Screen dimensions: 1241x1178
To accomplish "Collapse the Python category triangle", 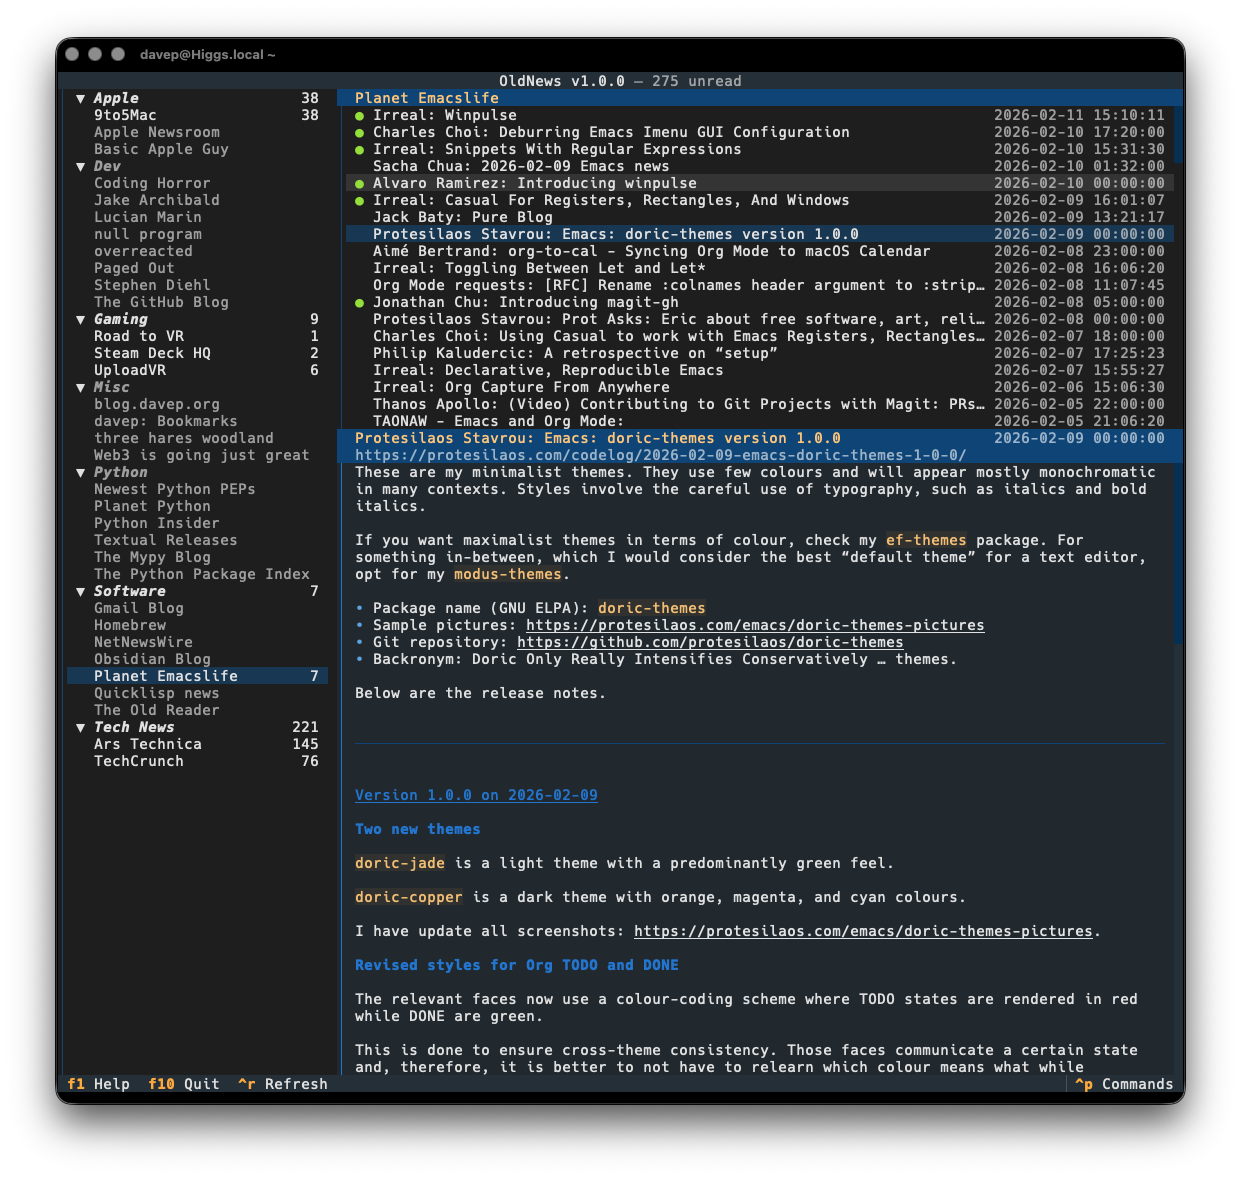I will point(81,472).
